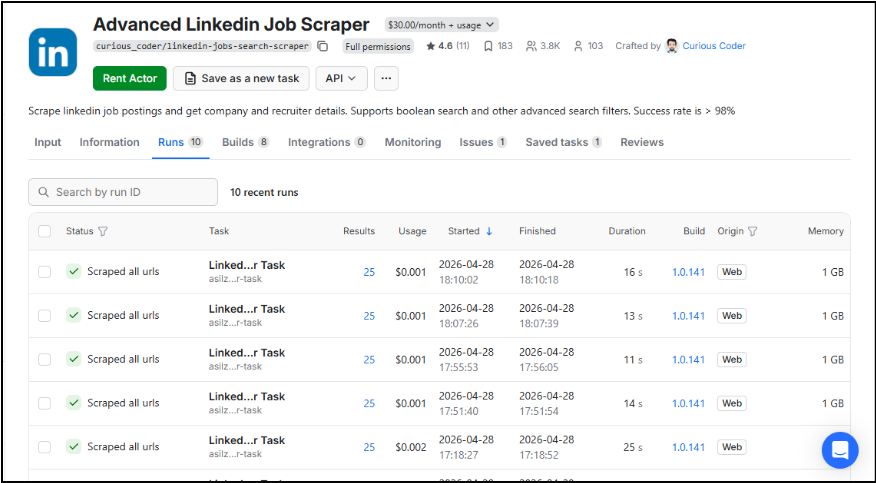The width and height of the screenshot is (876, 483).
Task: Click Save as a new task
Action: (x=241, y=78)
